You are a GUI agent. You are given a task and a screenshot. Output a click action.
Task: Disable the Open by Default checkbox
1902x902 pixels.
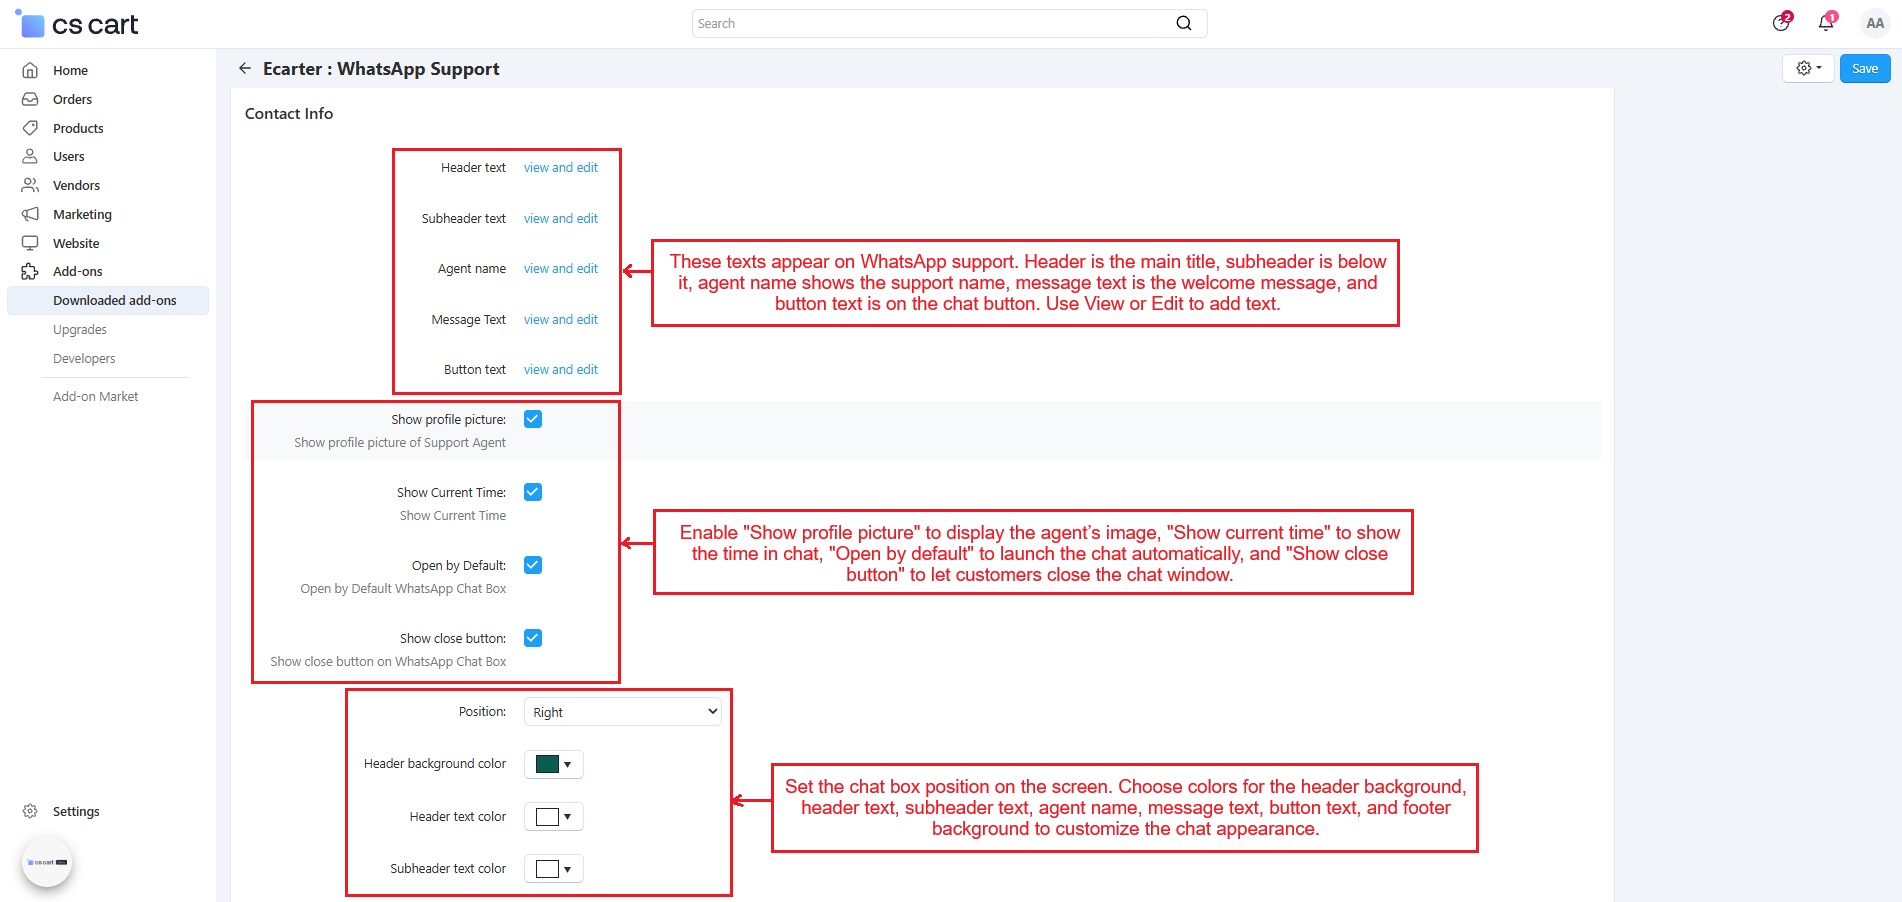click(x=533, y=565)
